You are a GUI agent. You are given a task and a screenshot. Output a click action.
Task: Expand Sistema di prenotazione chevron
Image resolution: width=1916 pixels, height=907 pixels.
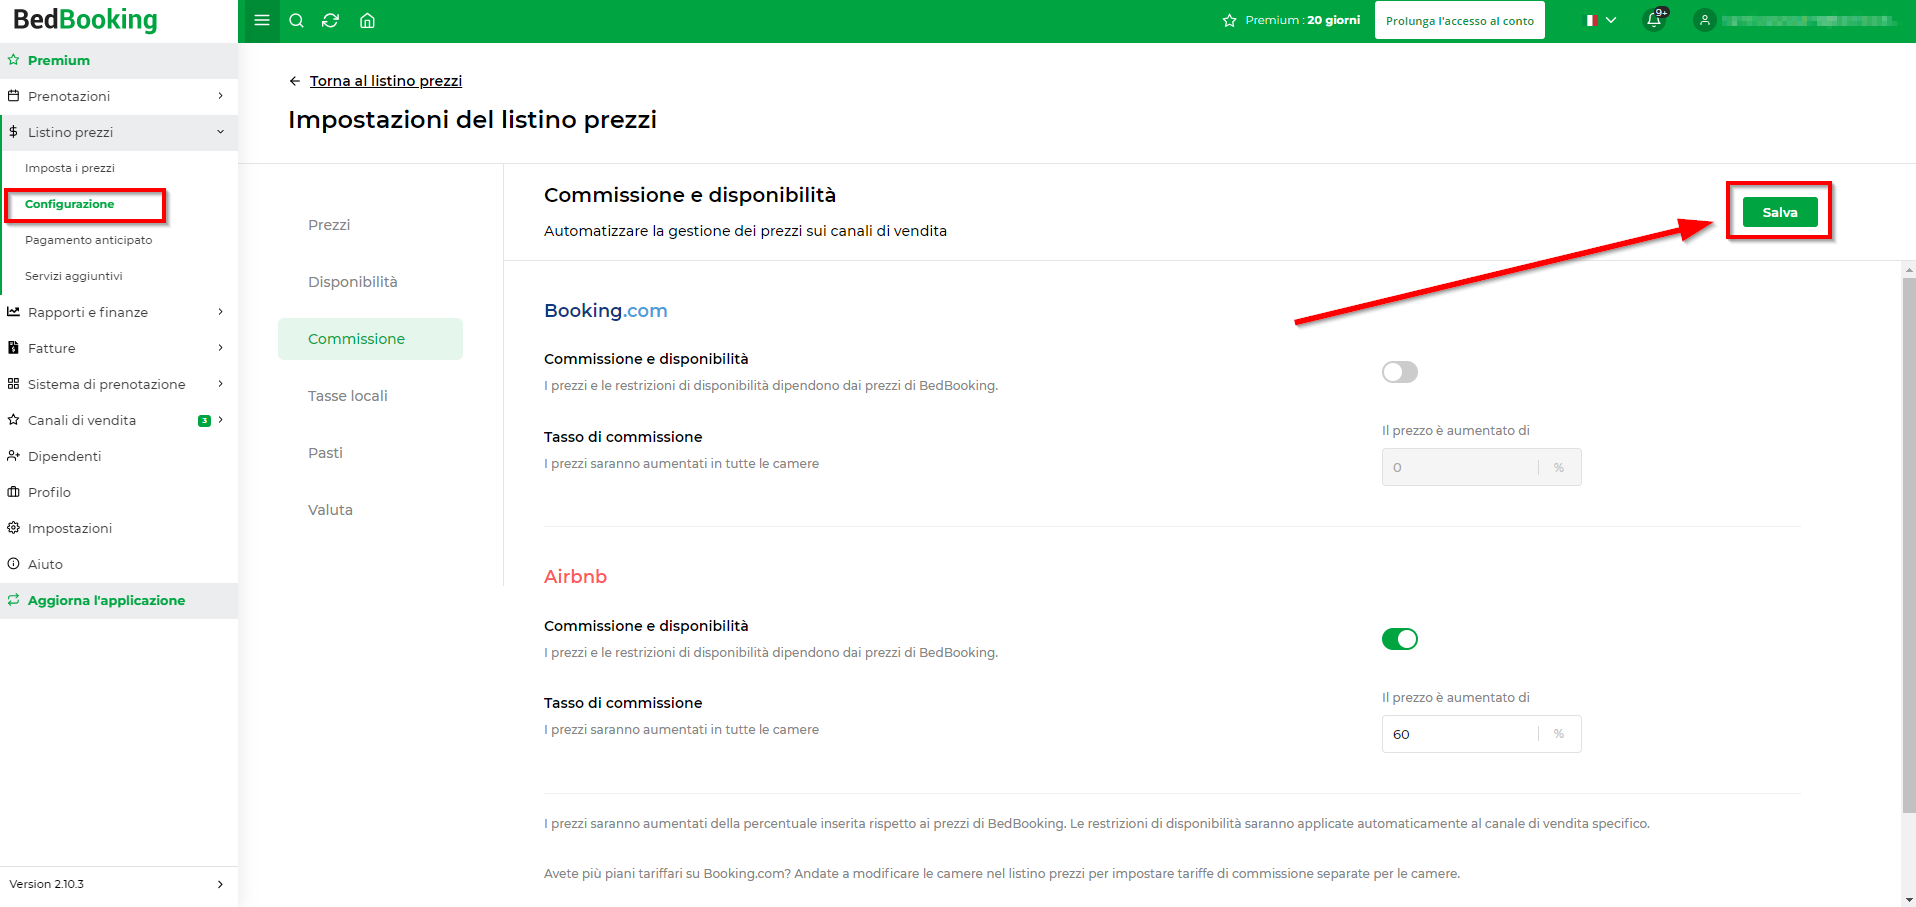coord(221,384)
